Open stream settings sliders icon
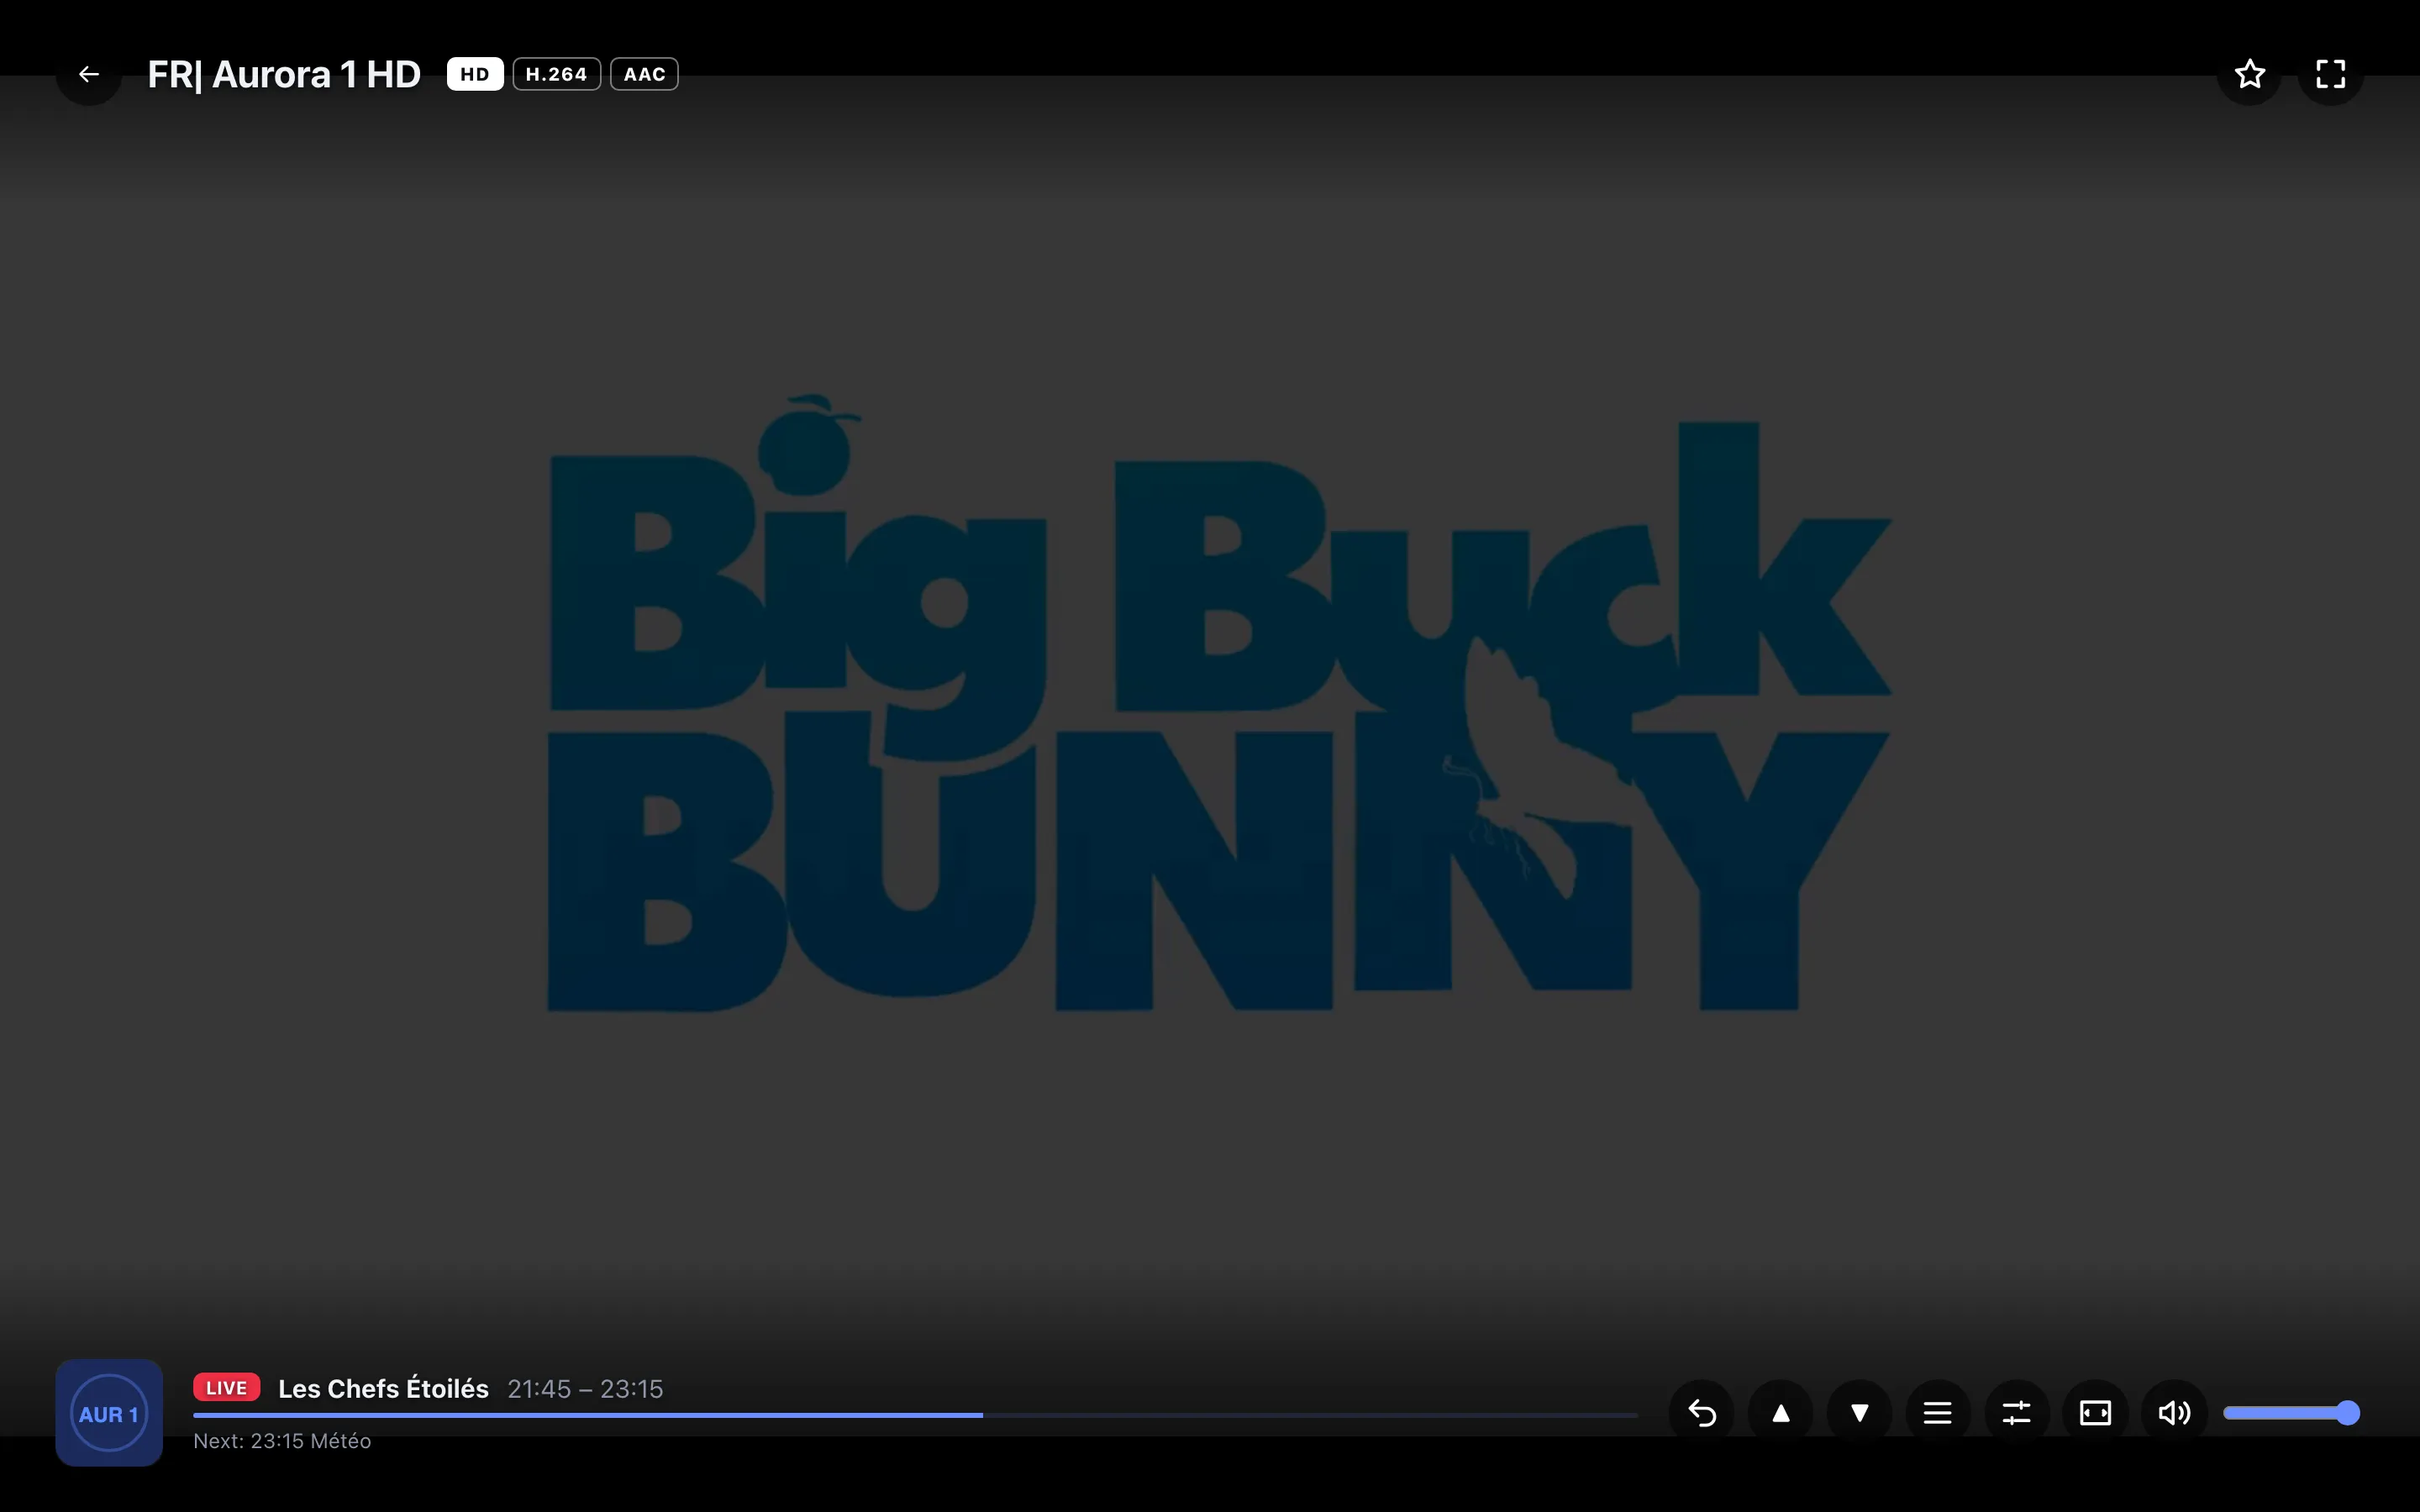2420x1512 pixels. [2017, 1413]
